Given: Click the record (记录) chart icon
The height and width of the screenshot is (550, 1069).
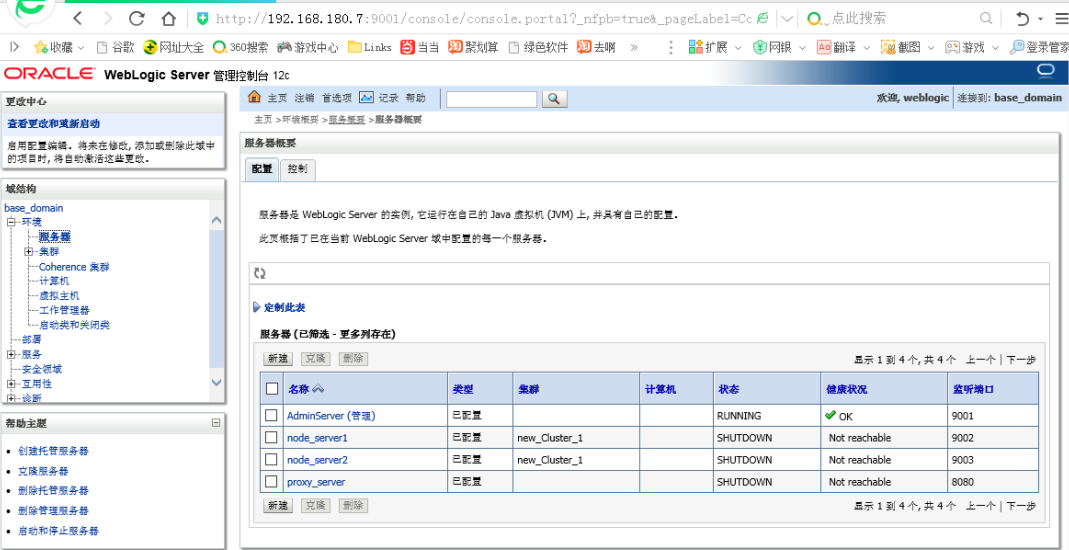Looking at the screenshot, I should [x=366, y=98].
